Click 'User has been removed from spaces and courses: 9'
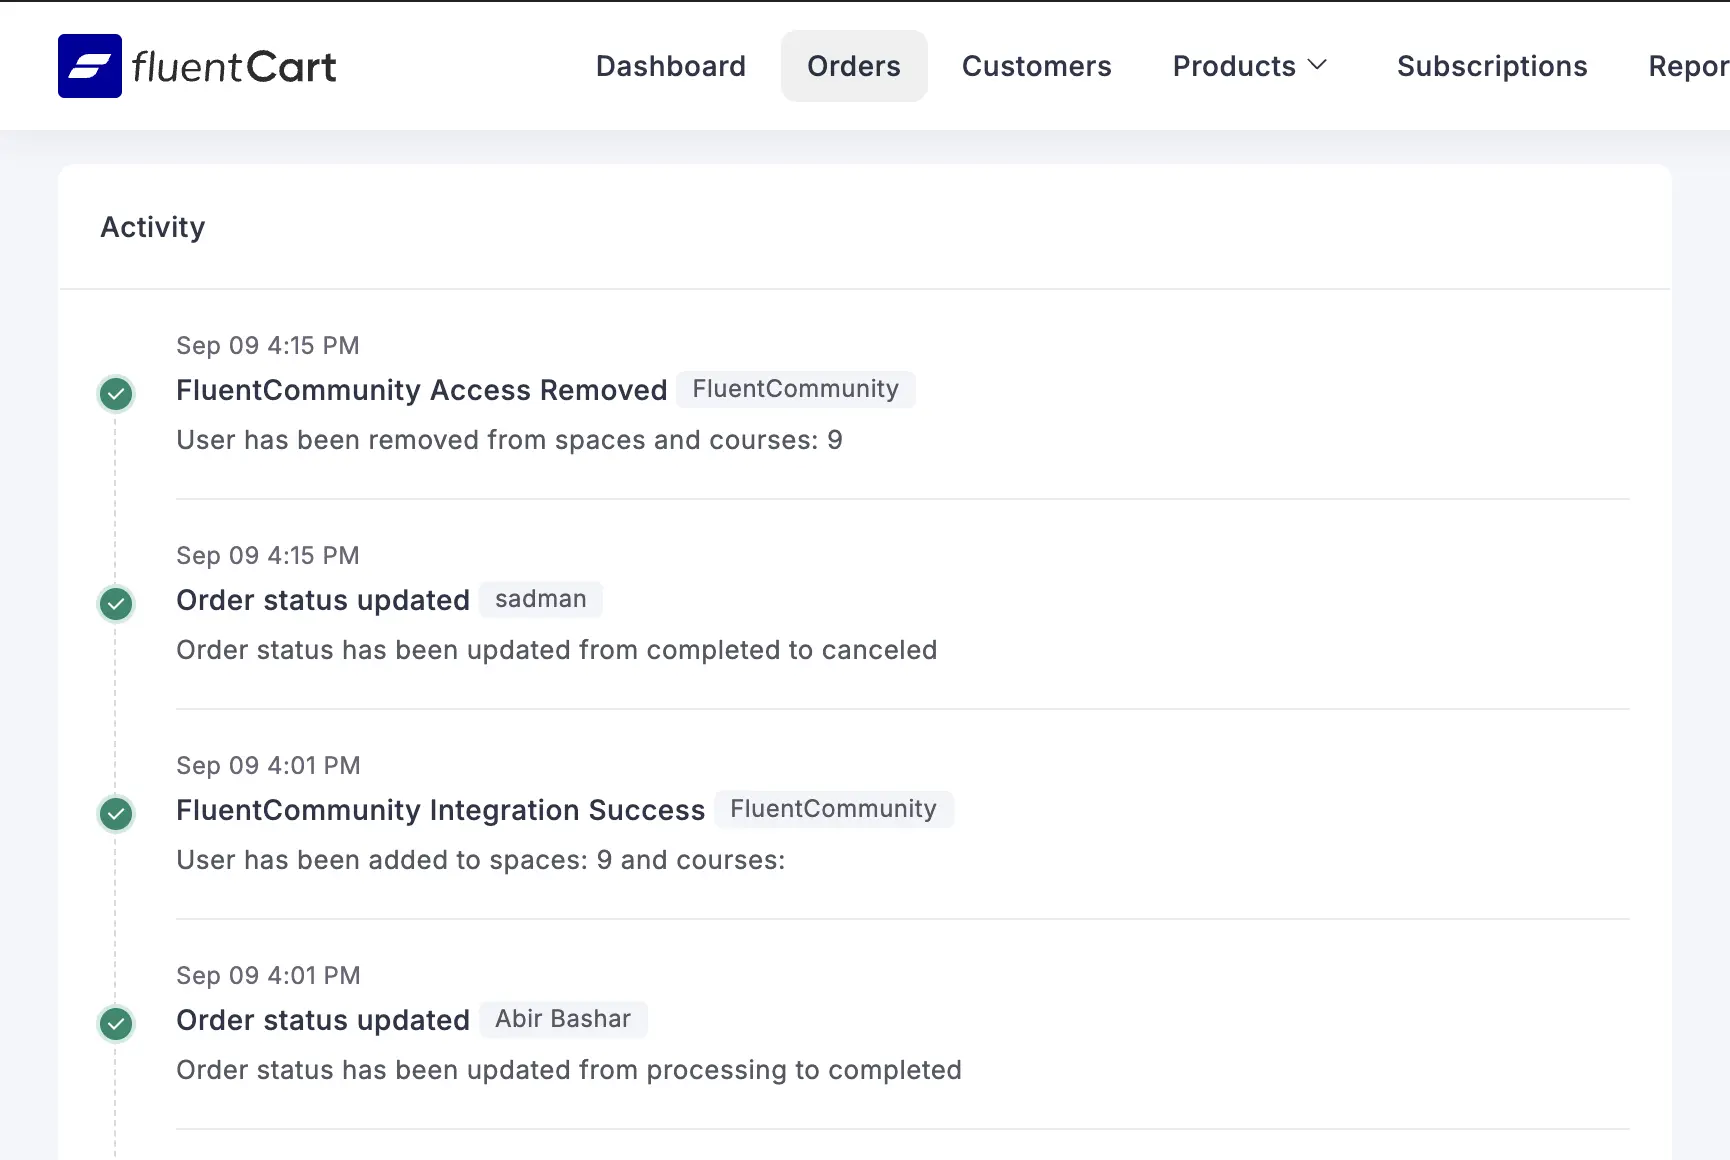 tap(510, 440)
